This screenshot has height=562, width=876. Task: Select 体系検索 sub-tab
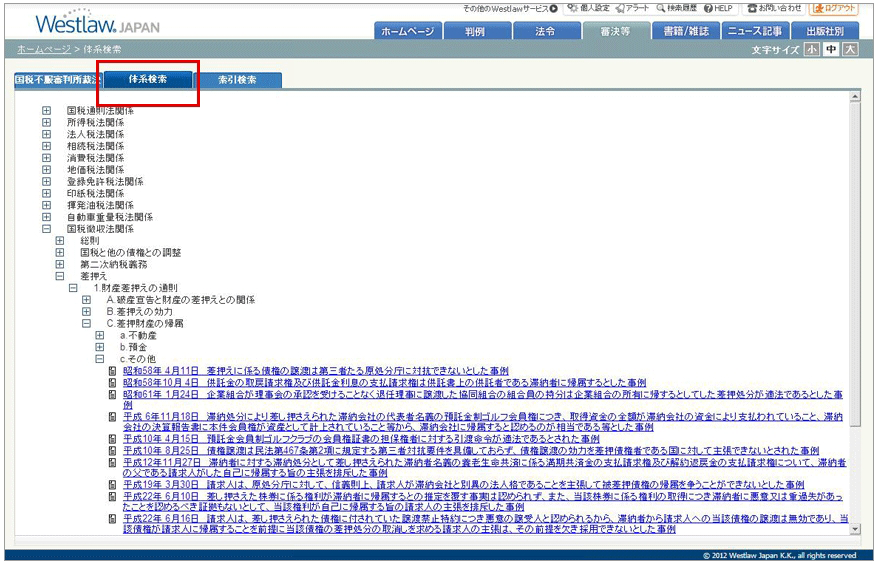[x=148, y=79]
